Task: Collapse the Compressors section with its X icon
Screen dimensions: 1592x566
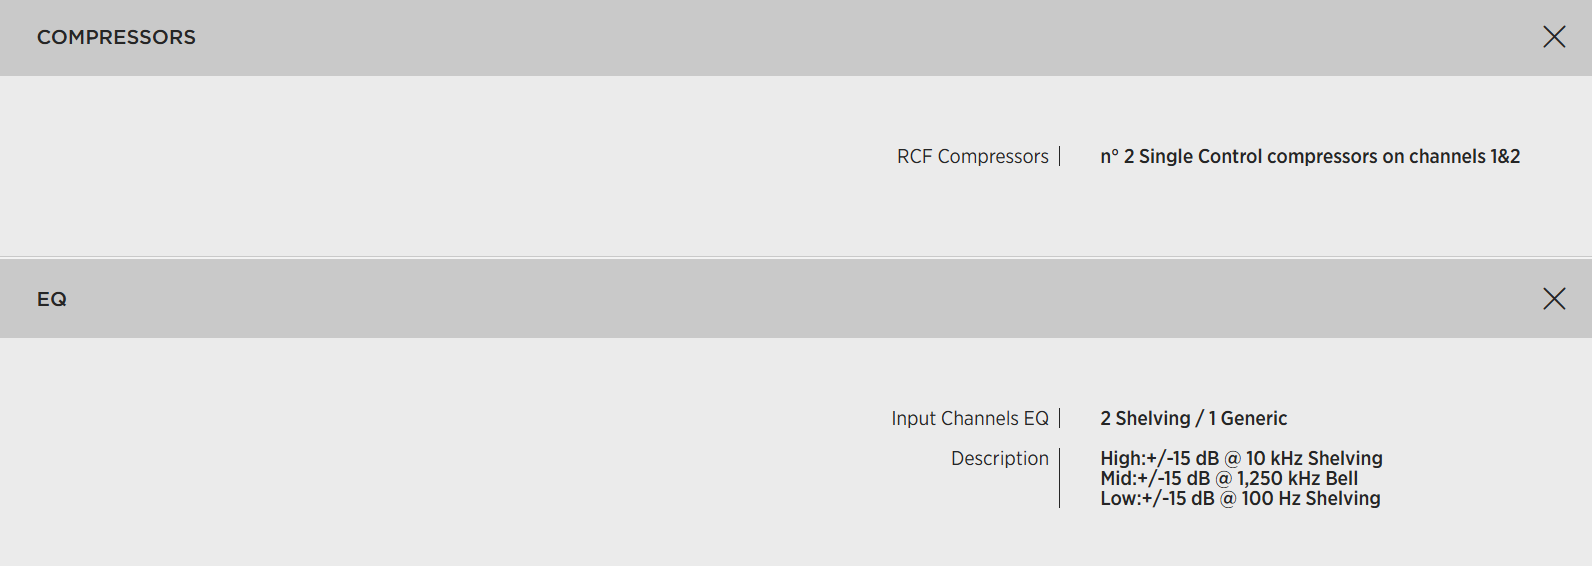Action: [1554, 37]
